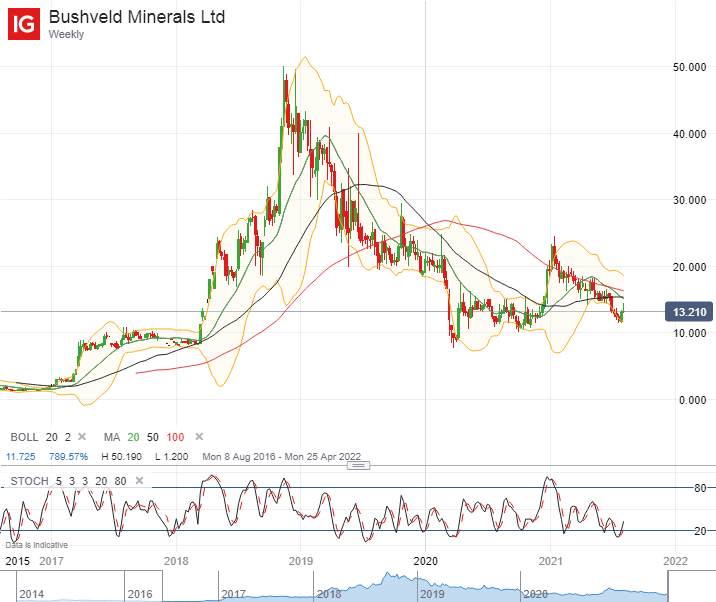716x602 pixels.
Task: Click the 2016 marker in navigator strip
Action: click(x=140, y=594)
